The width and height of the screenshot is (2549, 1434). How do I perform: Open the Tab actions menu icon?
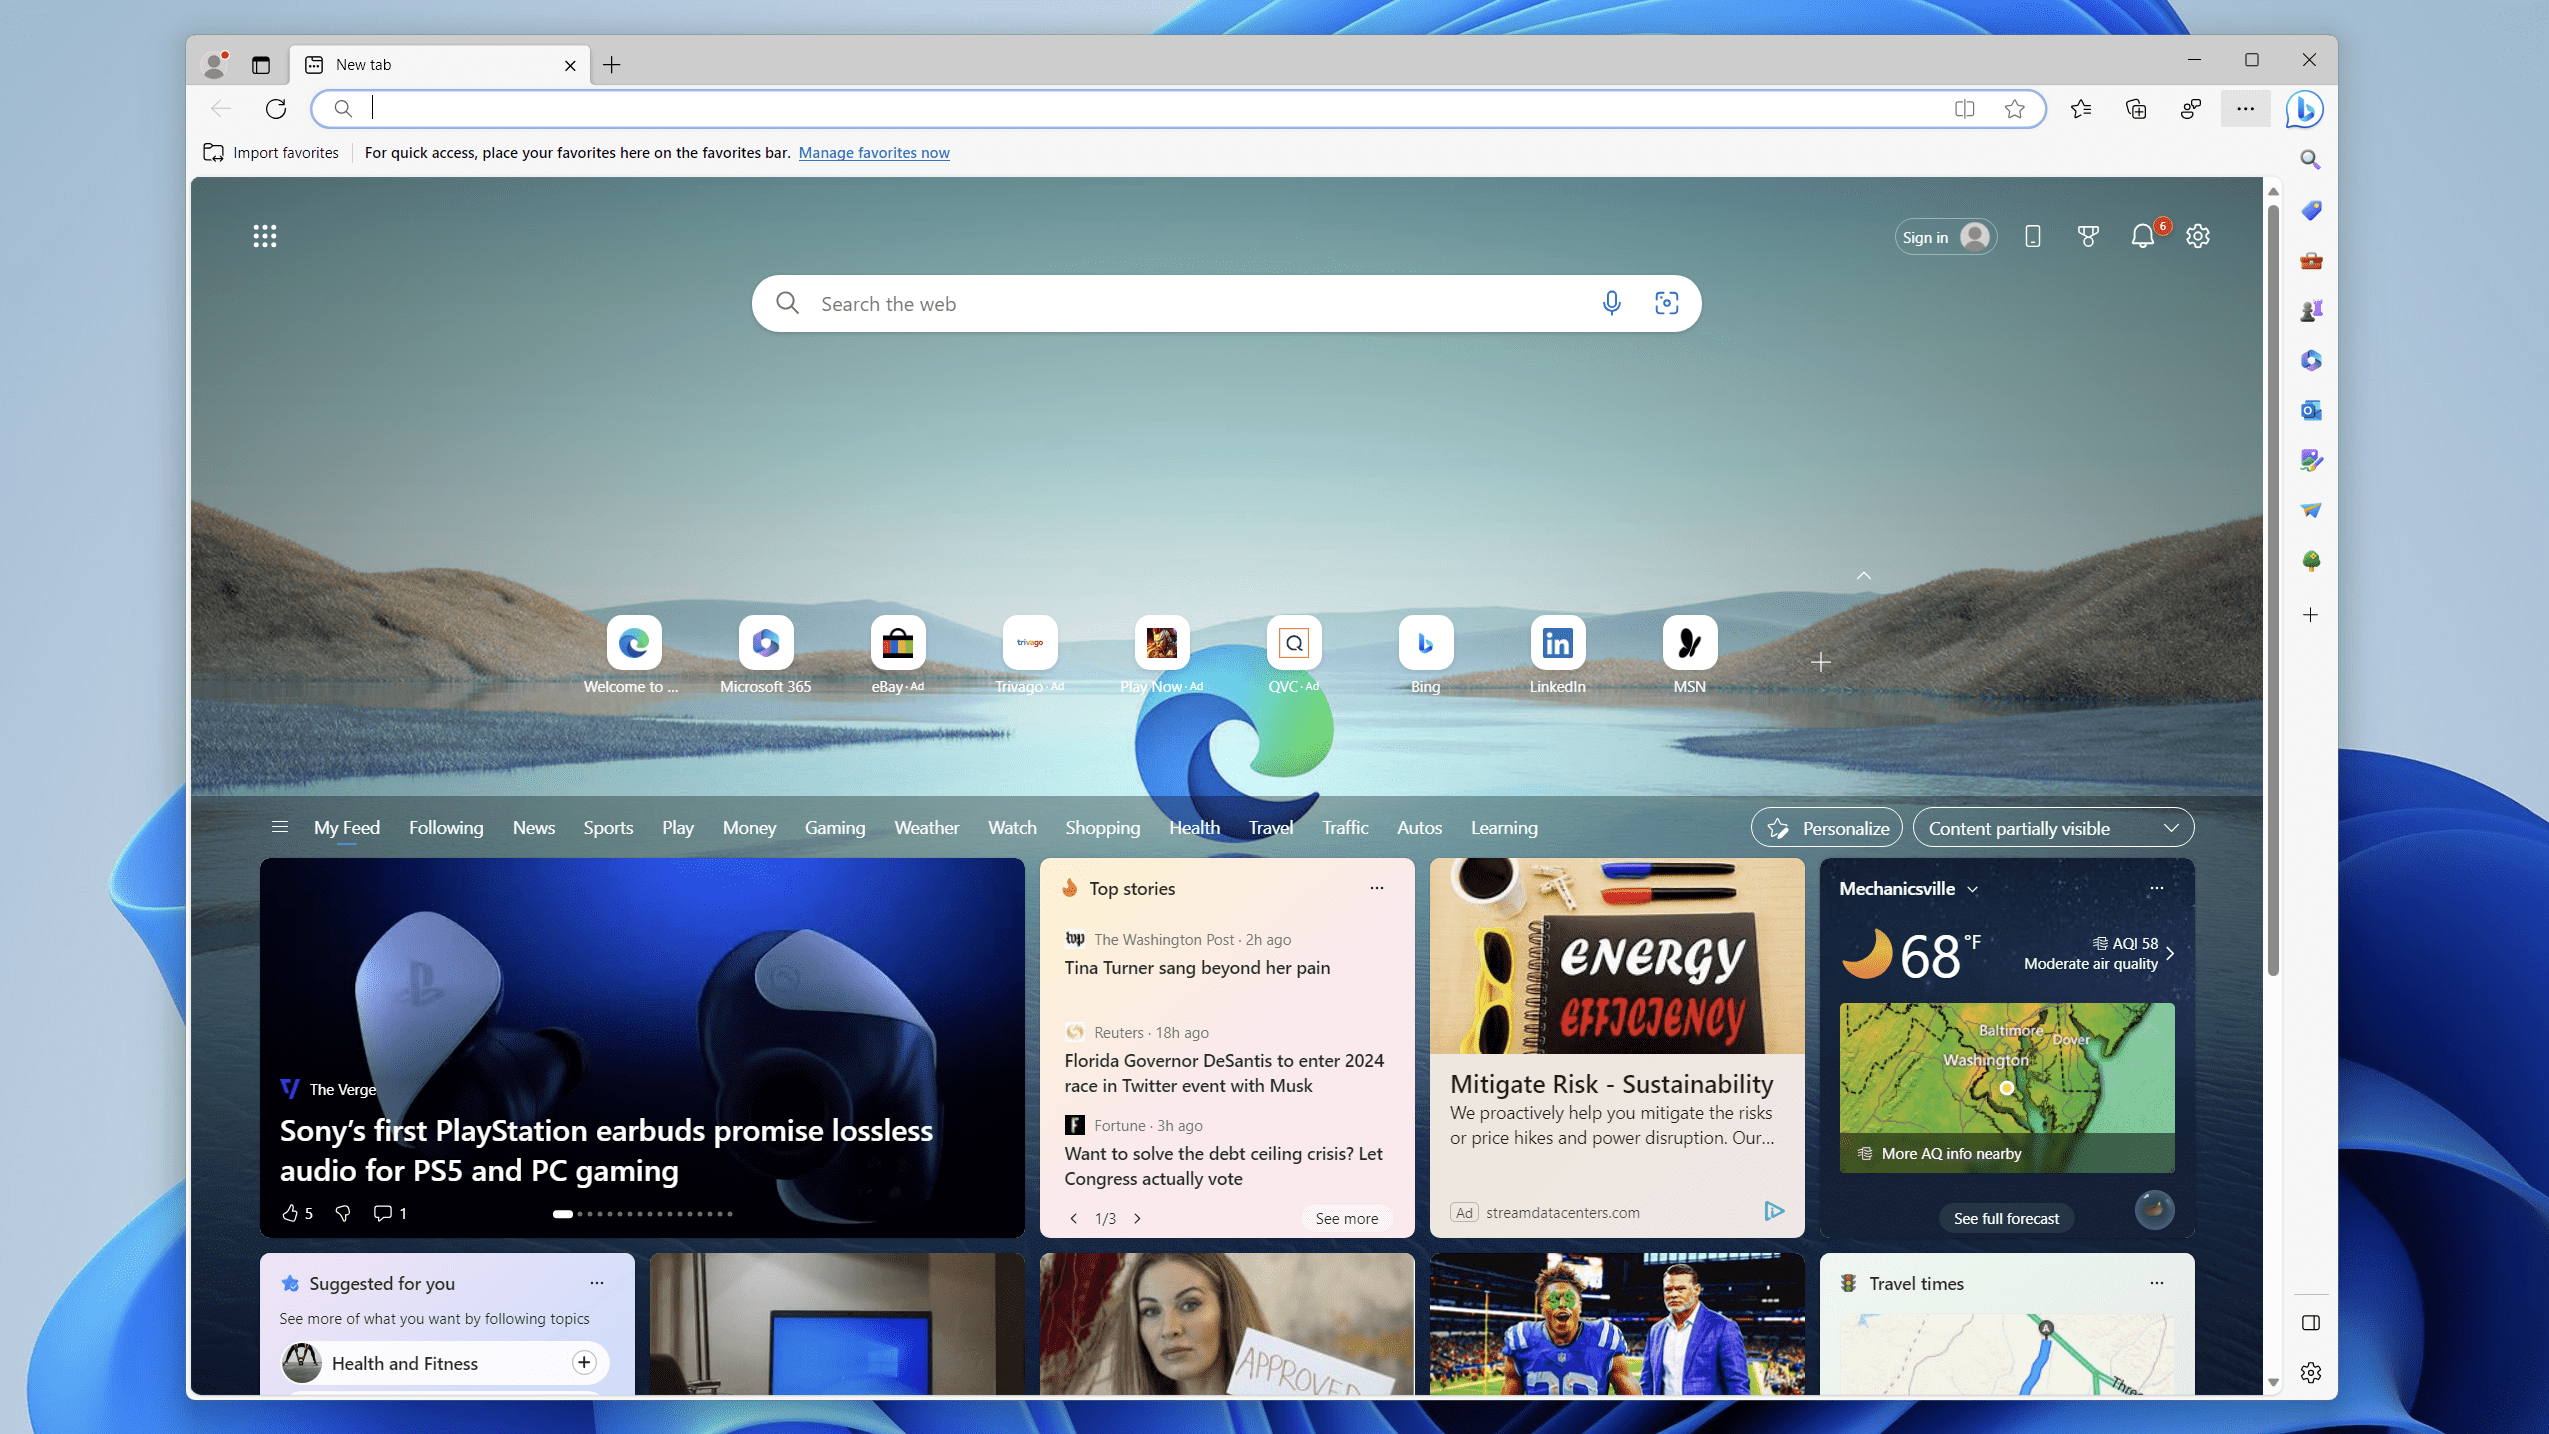click(x=260, y=65)
